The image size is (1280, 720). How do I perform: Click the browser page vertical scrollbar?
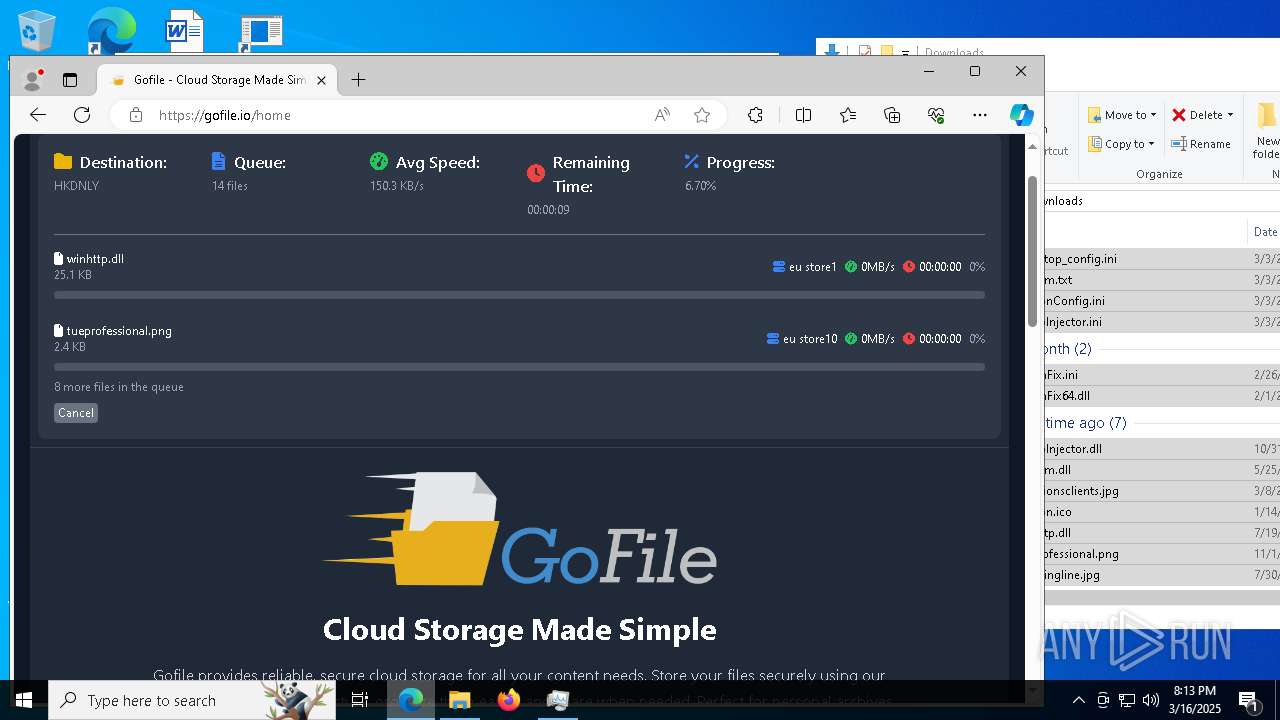click(1033, 250)
